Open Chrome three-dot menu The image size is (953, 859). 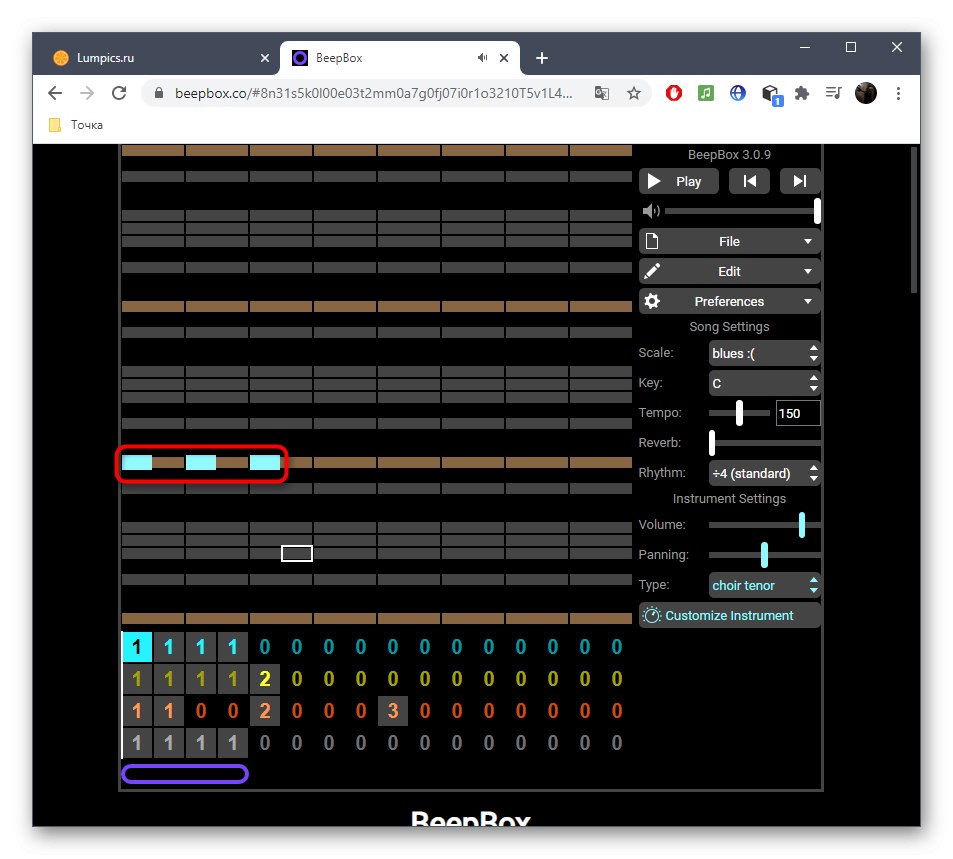click(898, 93)
